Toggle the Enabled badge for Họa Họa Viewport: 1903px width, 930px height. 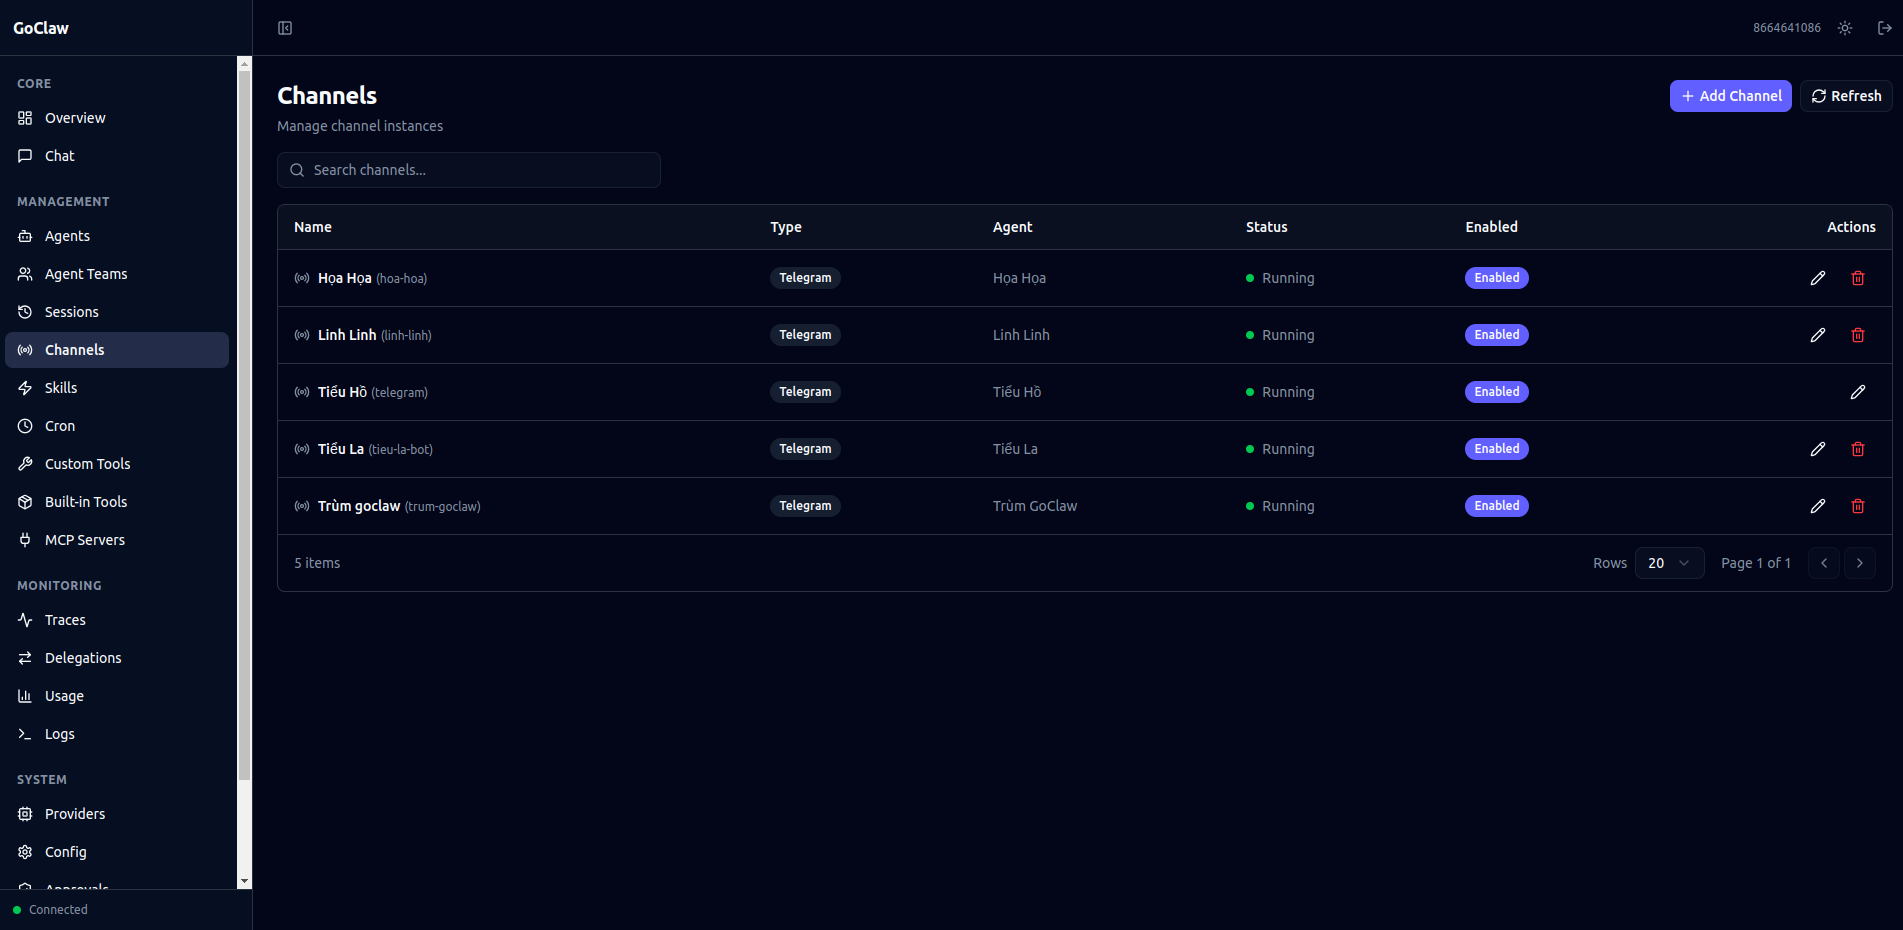[1496, 278]
